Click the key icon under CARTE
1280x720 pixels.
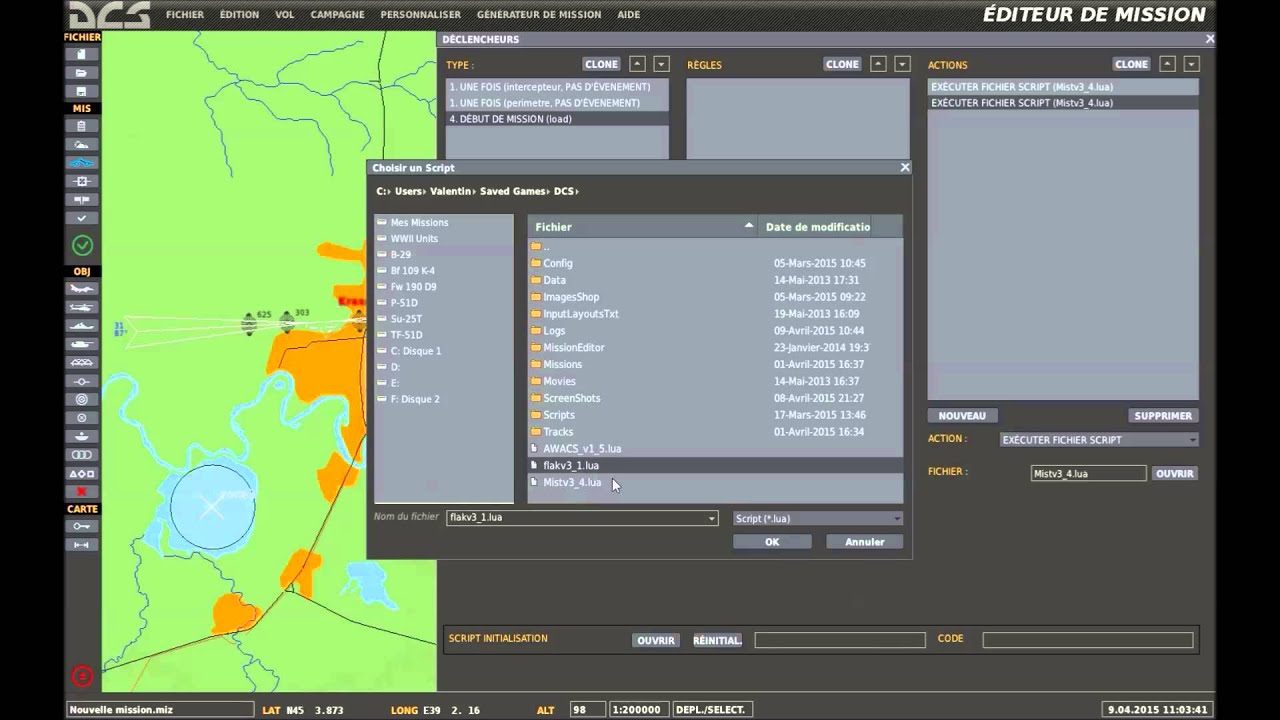pos(82,526)
